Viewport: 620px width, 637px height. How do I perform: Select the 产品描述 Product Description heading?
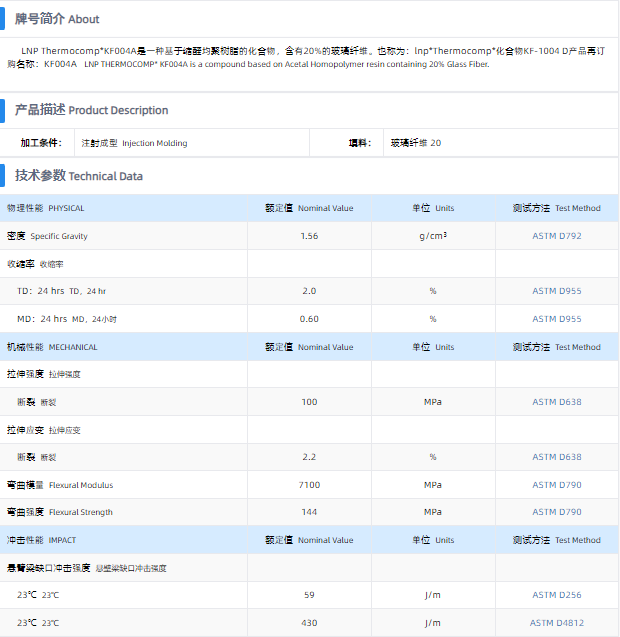coord(91,110)
